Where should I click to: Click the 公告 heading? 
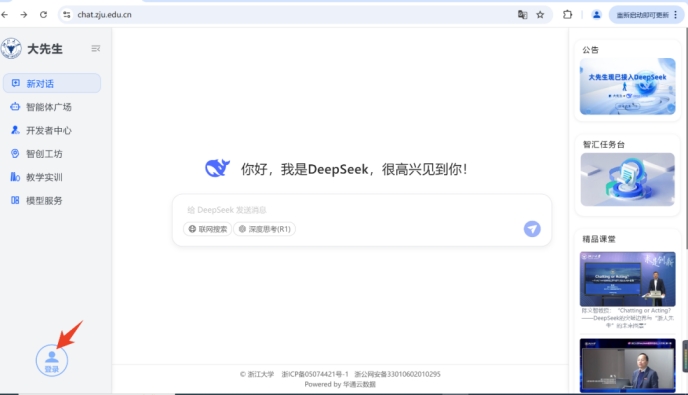pos(590,50)
